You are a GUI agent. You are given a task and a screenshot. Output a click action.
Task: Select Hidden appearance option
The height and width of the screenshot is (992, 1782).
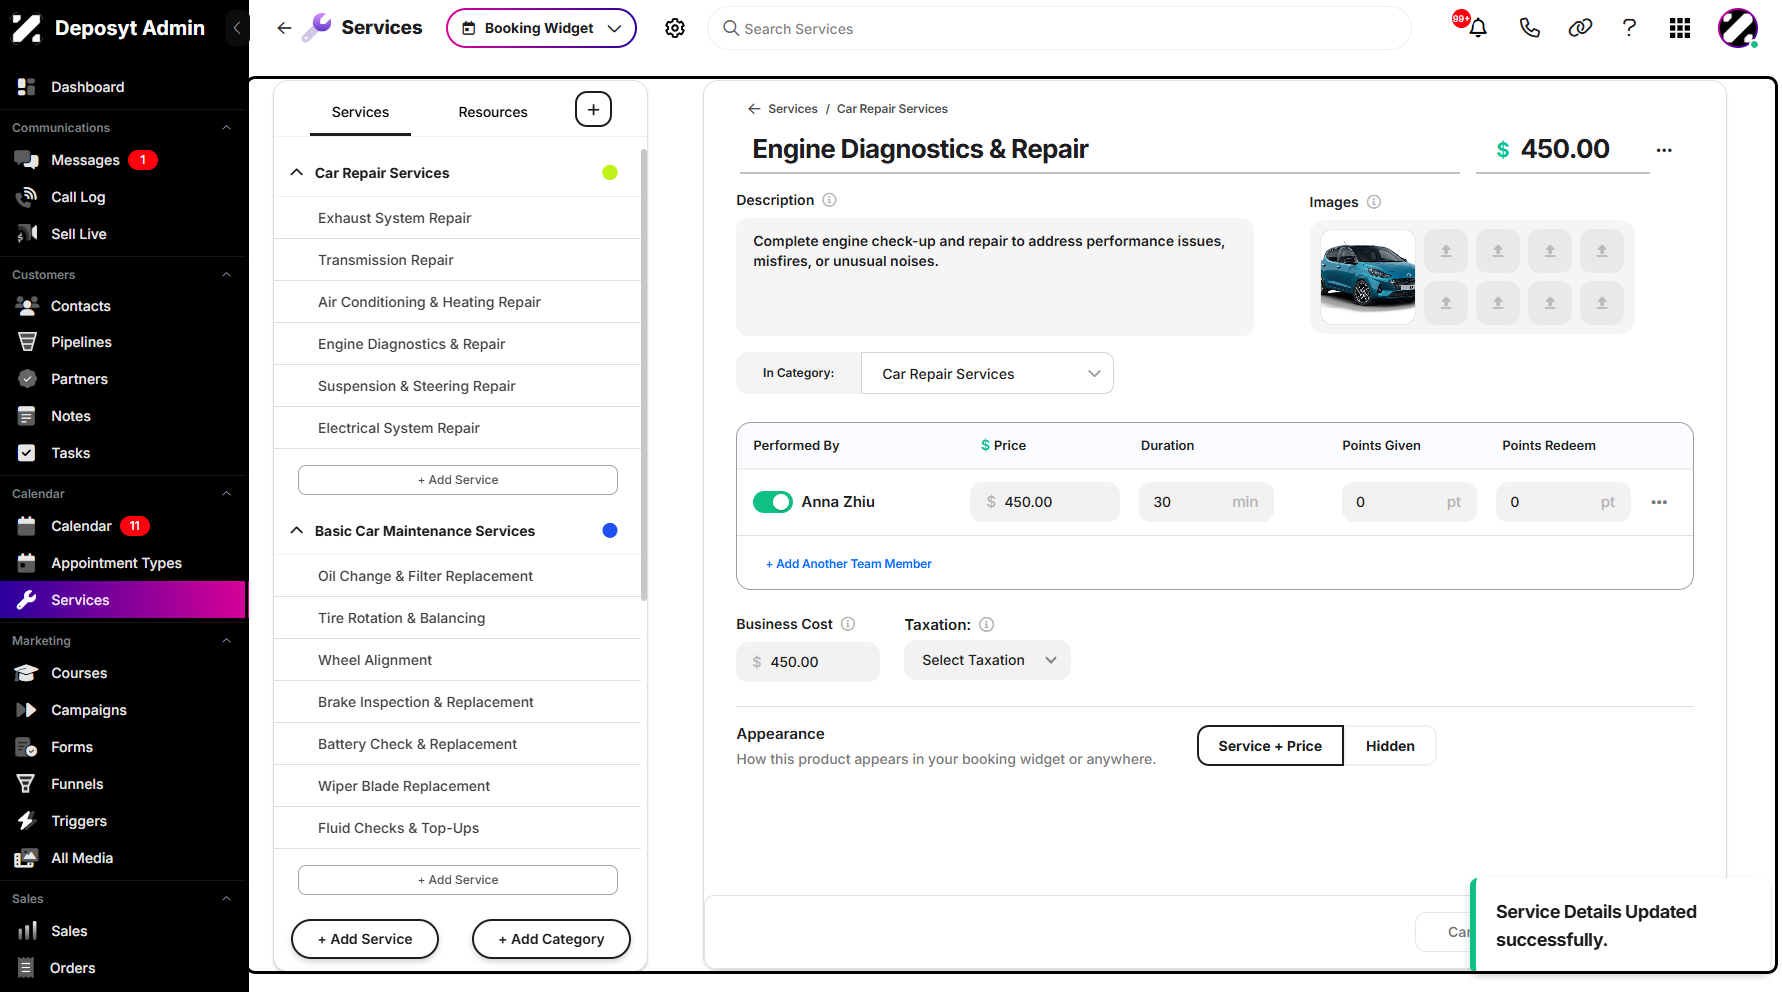click(1390, 746)
